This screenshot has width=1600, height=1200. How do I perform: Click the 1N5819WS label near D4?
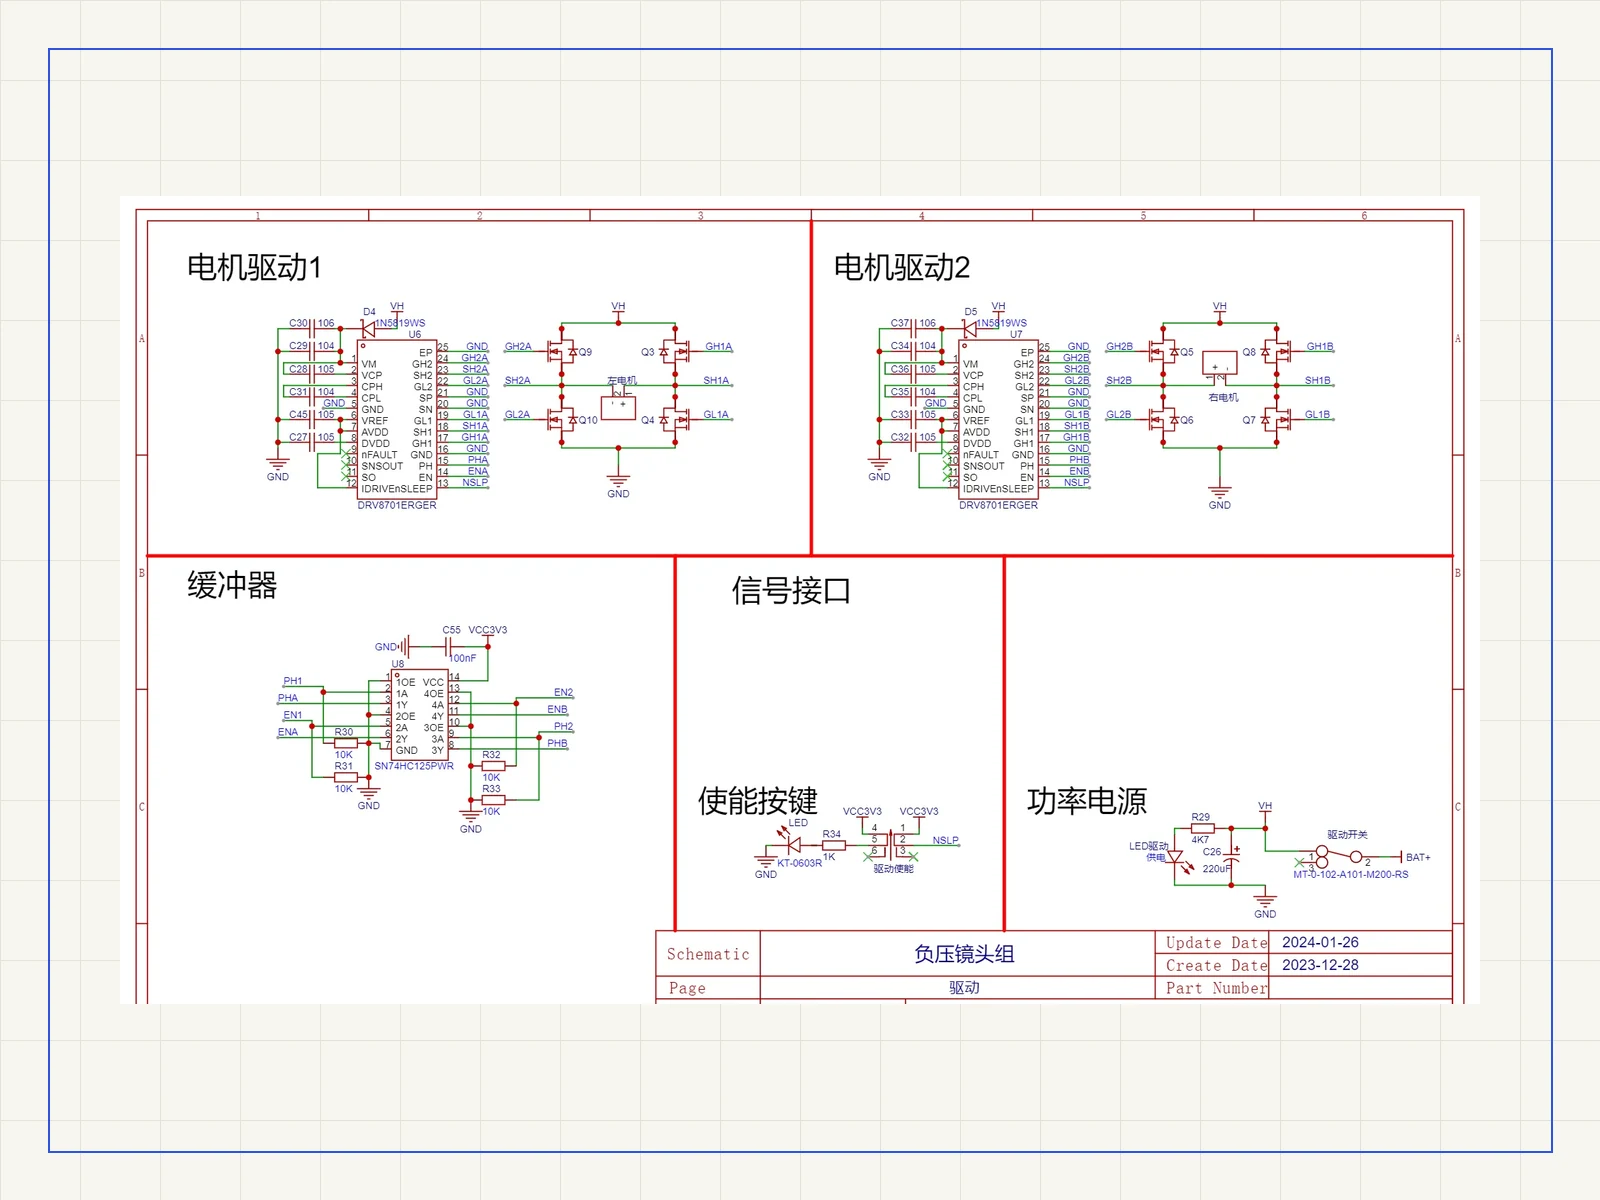[401, 323]
